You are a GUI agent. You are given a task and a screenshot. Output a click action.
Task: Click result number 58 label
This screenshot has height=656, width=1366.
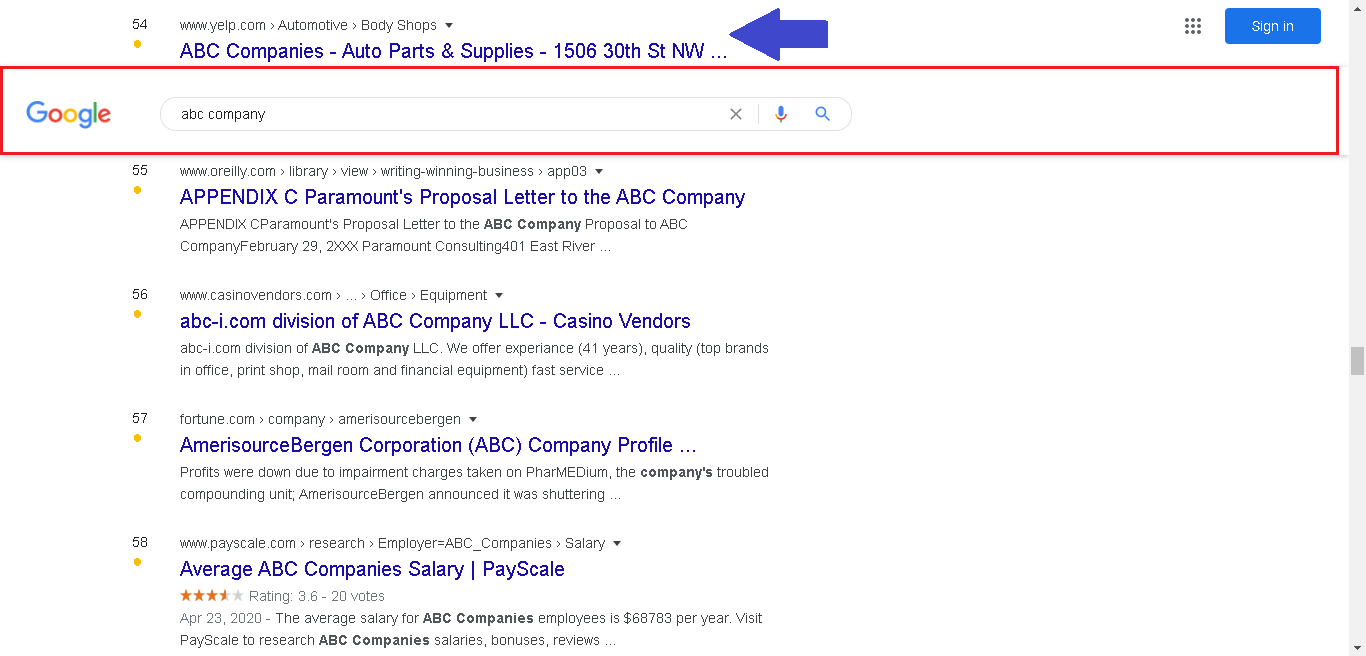click(140, 542)
